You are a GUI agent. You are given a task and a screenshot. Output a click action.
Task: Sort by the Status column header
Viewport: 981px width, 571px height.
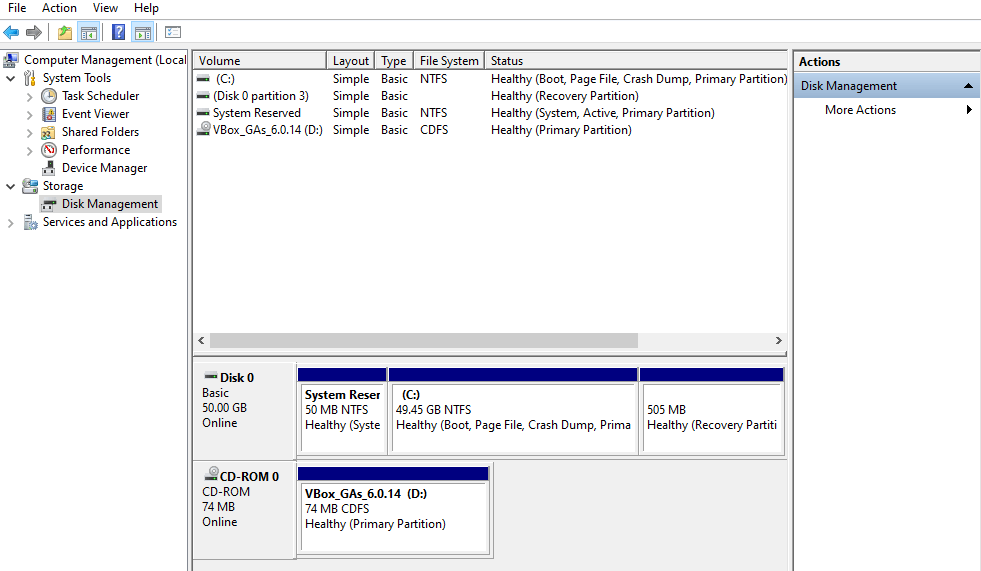click(x=636, y=61)
